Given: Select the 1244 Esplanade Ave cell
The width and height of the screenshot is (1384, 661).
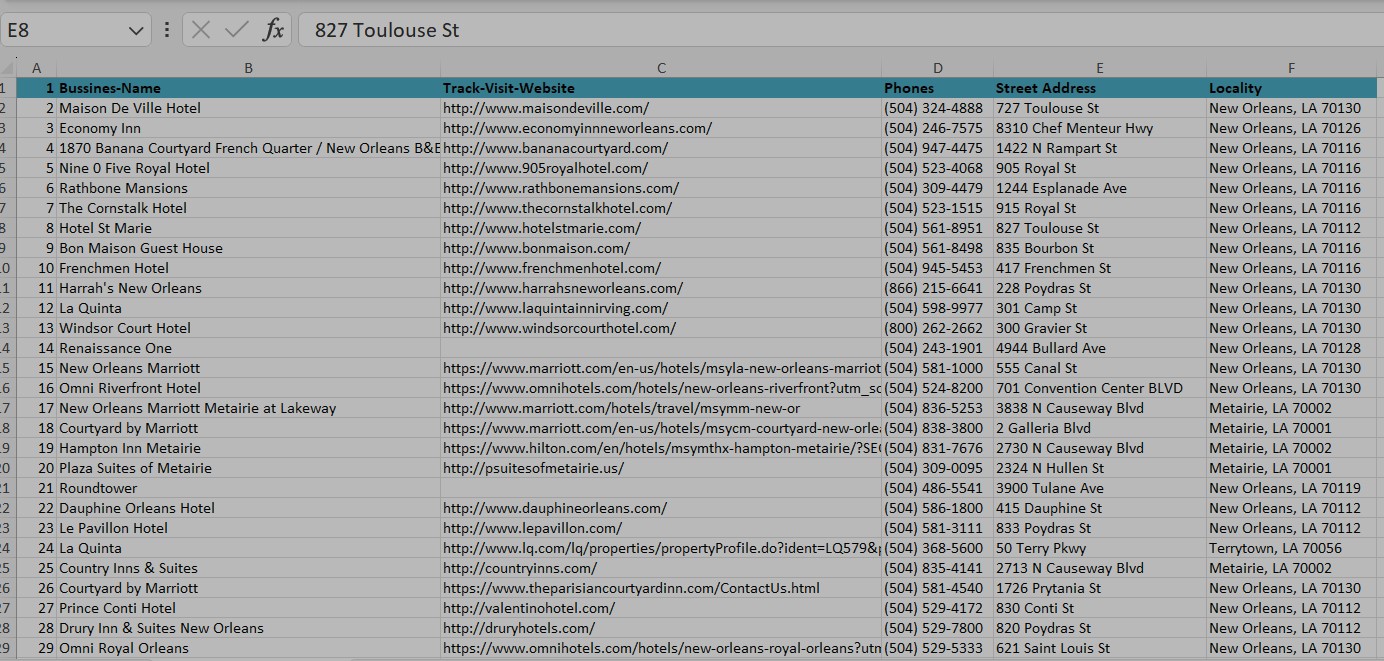Looking at the screenshot, I should tap(1100, 188).
